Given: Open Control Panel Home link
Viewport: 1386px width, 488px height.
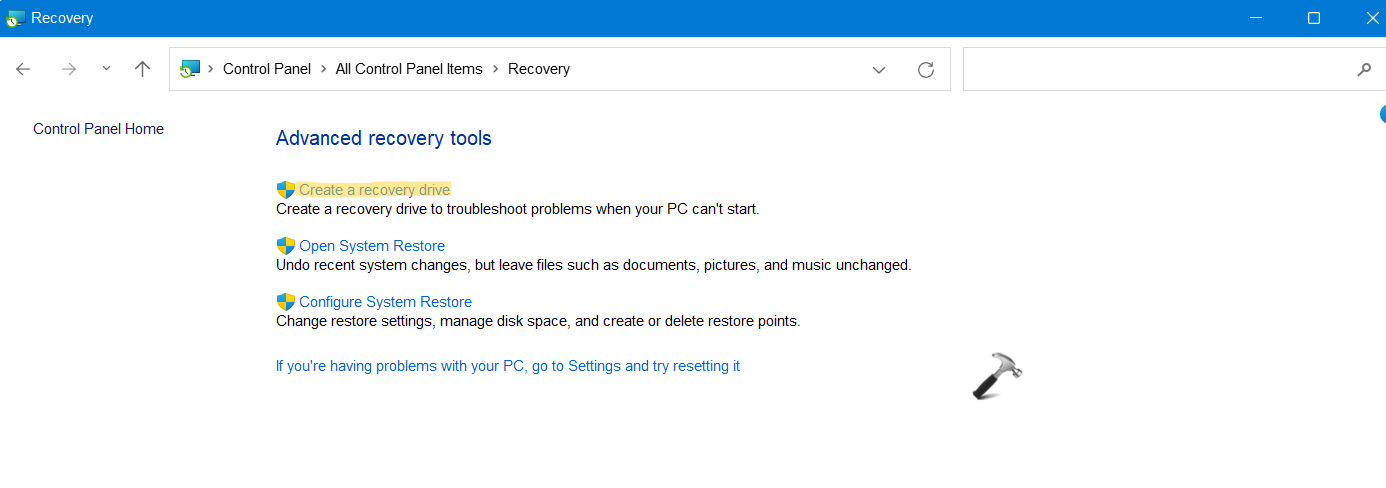Looking at the screenshot, I should point(98,129).
